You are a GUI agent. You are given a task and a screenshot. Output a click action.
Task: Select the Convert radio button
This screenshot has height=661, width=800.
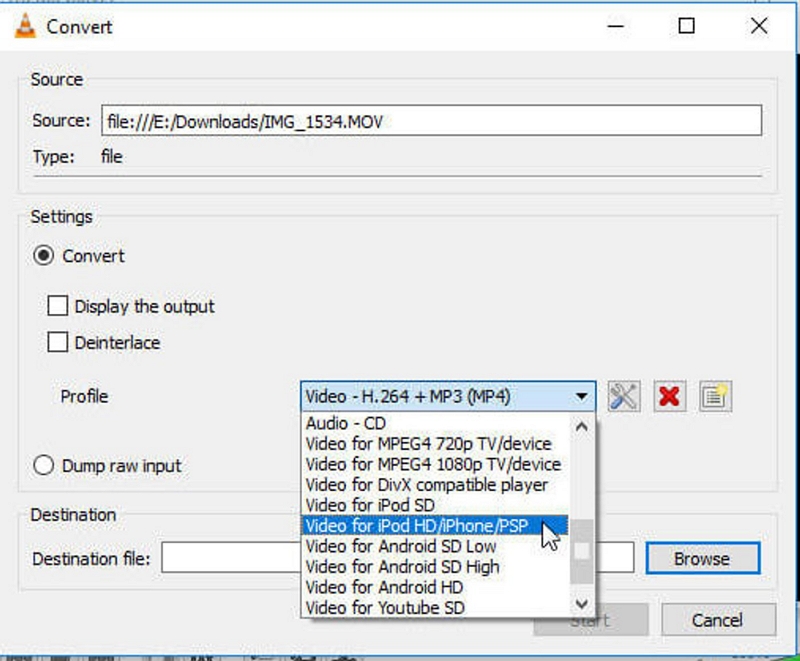tap(43, 256)
